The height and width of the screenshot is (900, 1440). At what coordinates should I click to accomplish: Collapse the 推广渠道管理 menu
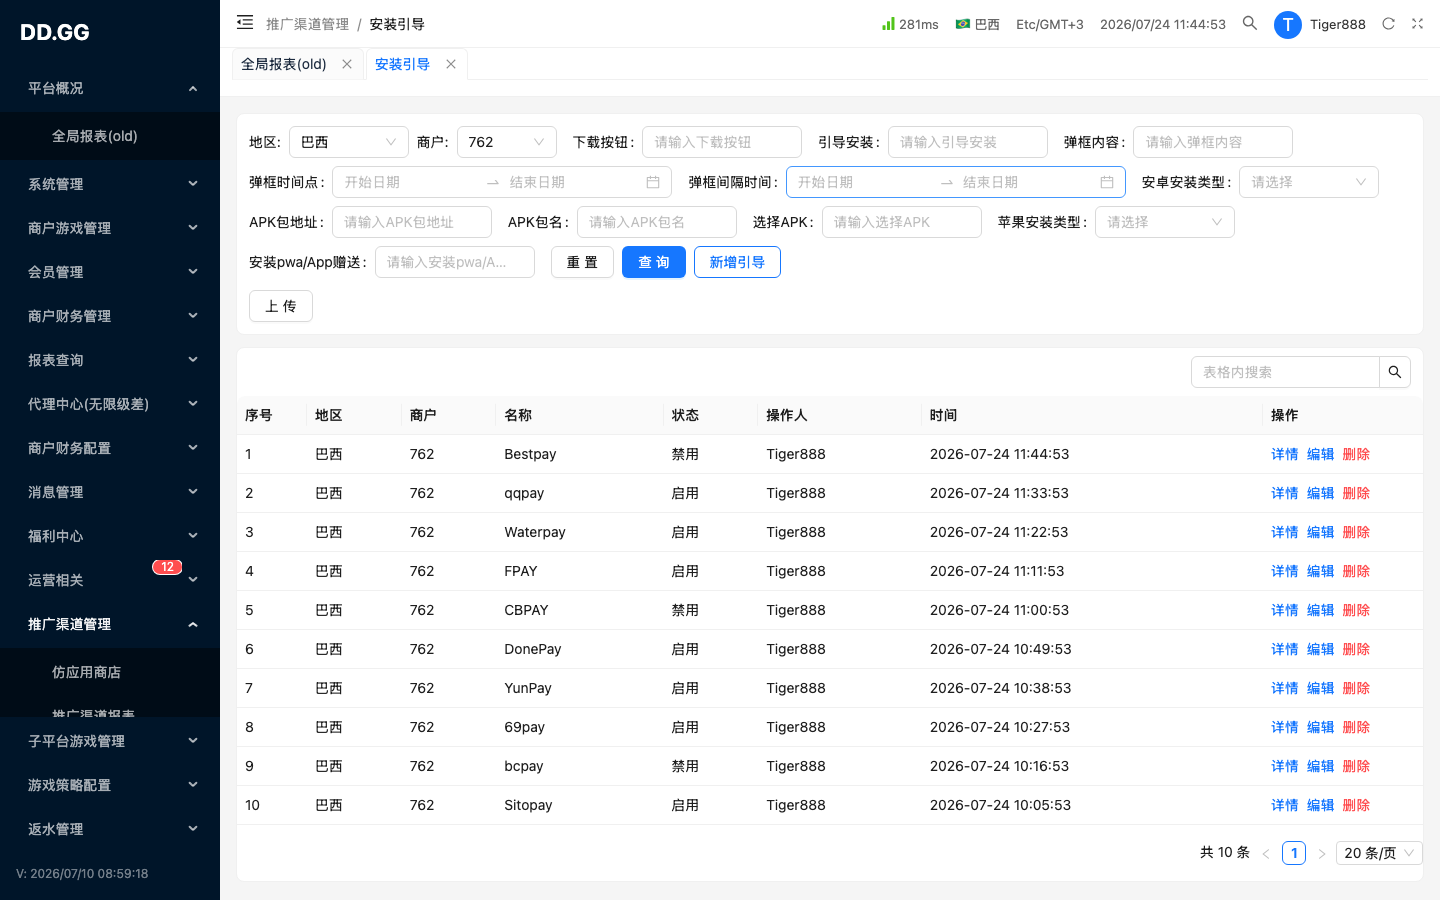pos(110,624)
